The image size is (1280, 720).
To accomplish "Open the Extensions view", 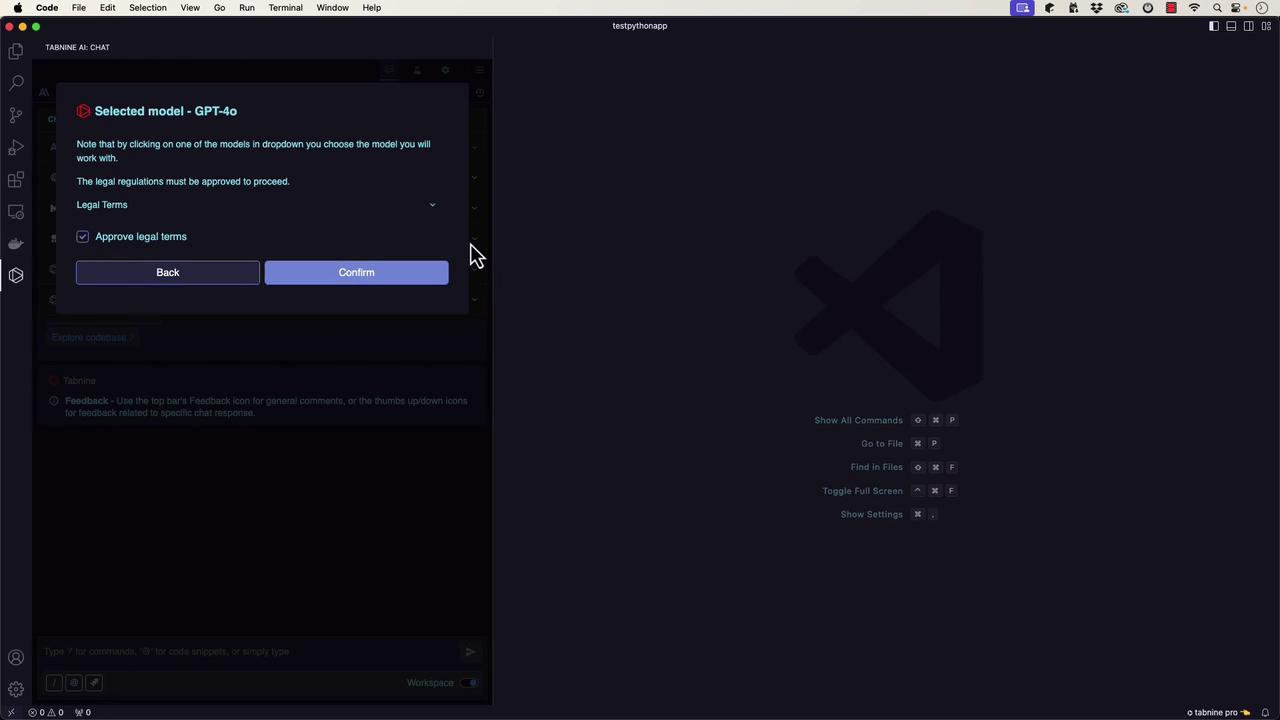I will (16, 179).
